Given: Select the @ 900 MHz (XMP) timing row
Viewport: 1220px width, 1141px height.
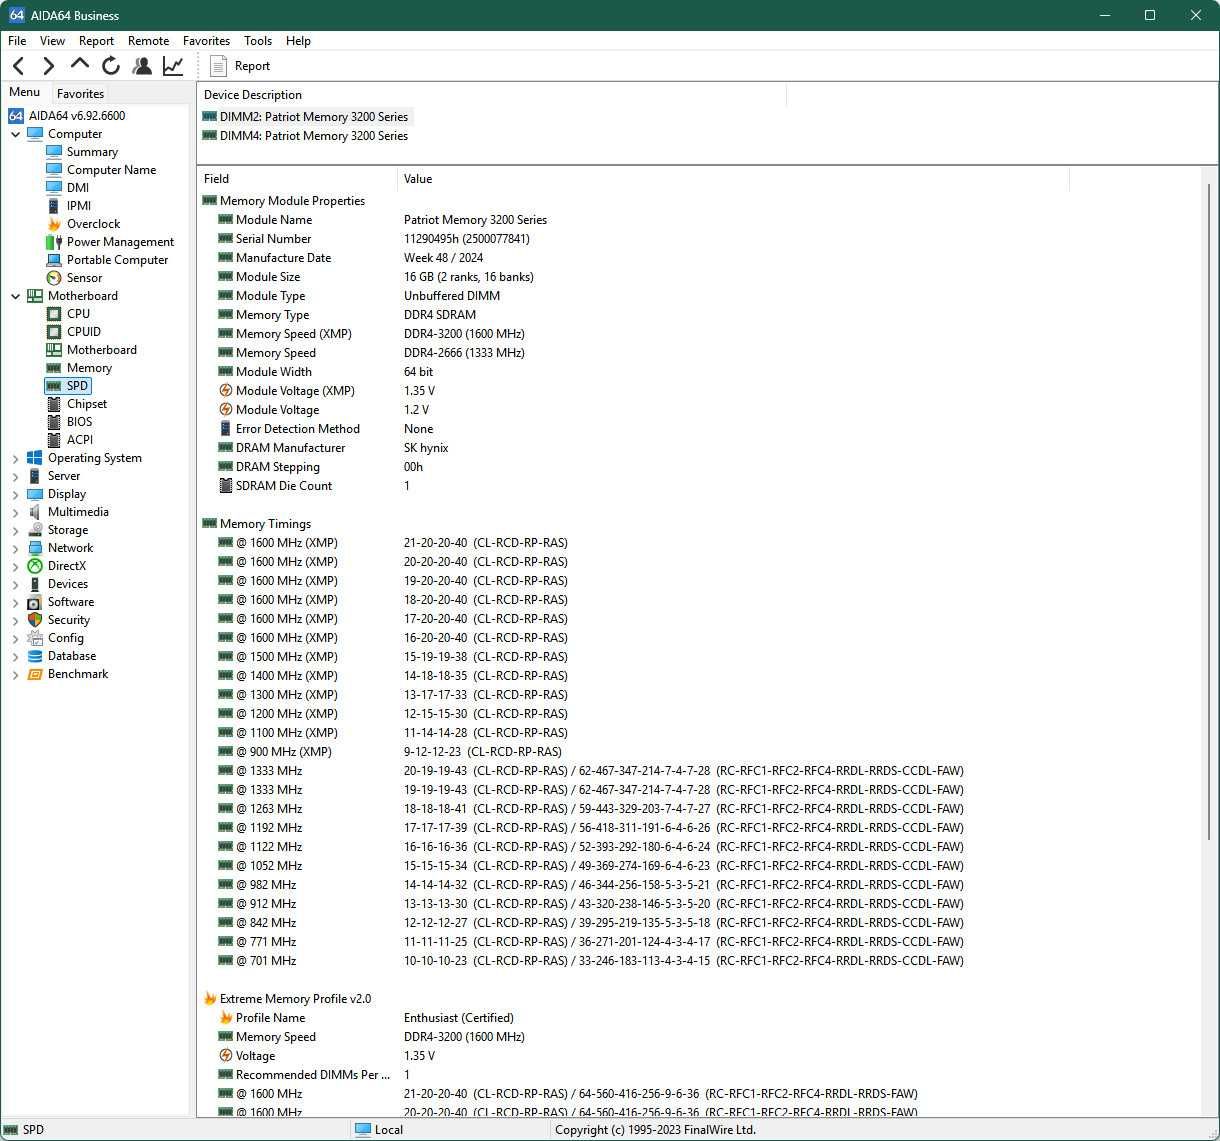Looking at the screenshot, I should [633, 752].
